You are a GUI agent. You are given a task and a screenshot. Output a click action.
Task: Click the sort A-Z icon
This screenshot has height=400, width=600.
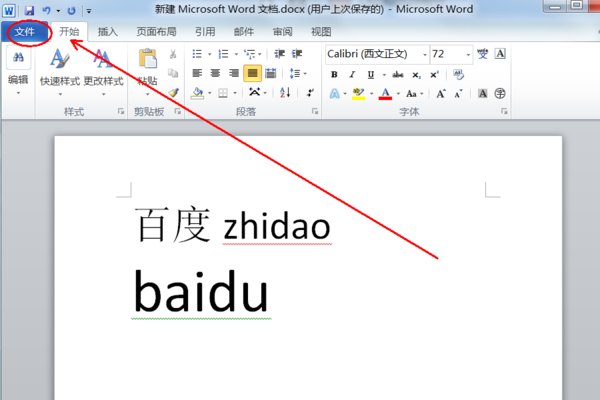(x=285, y=92)
